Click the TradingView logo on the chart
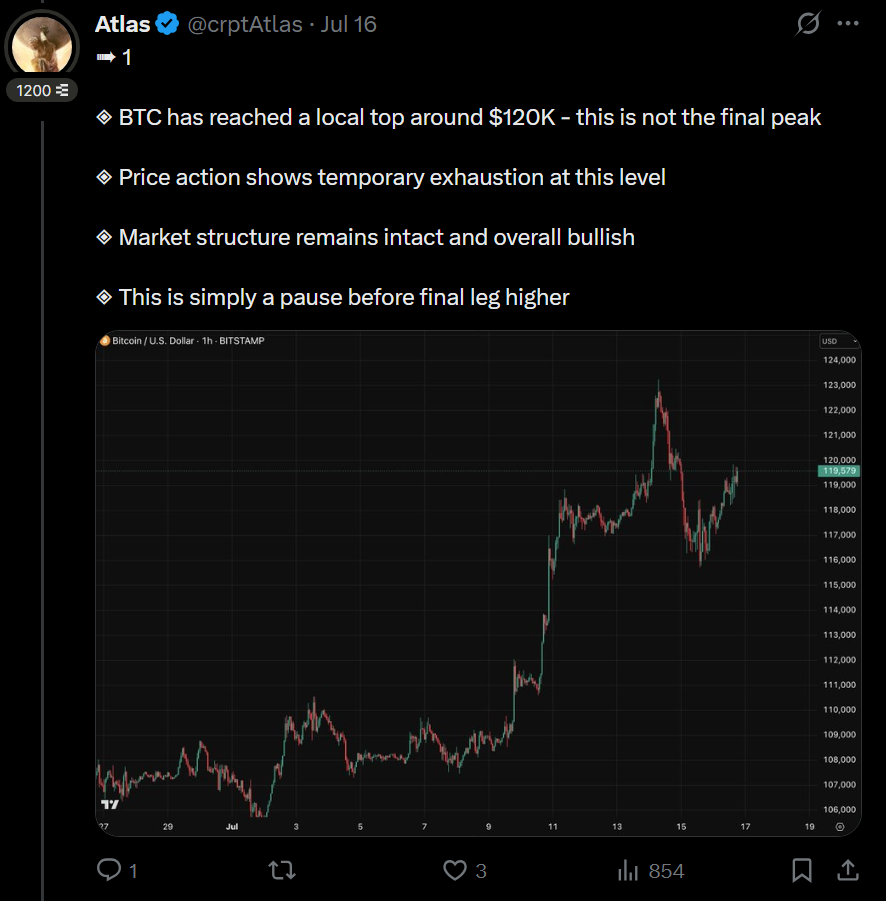The width and height of the screenshot is (886, 901). [x=110, y=804]
